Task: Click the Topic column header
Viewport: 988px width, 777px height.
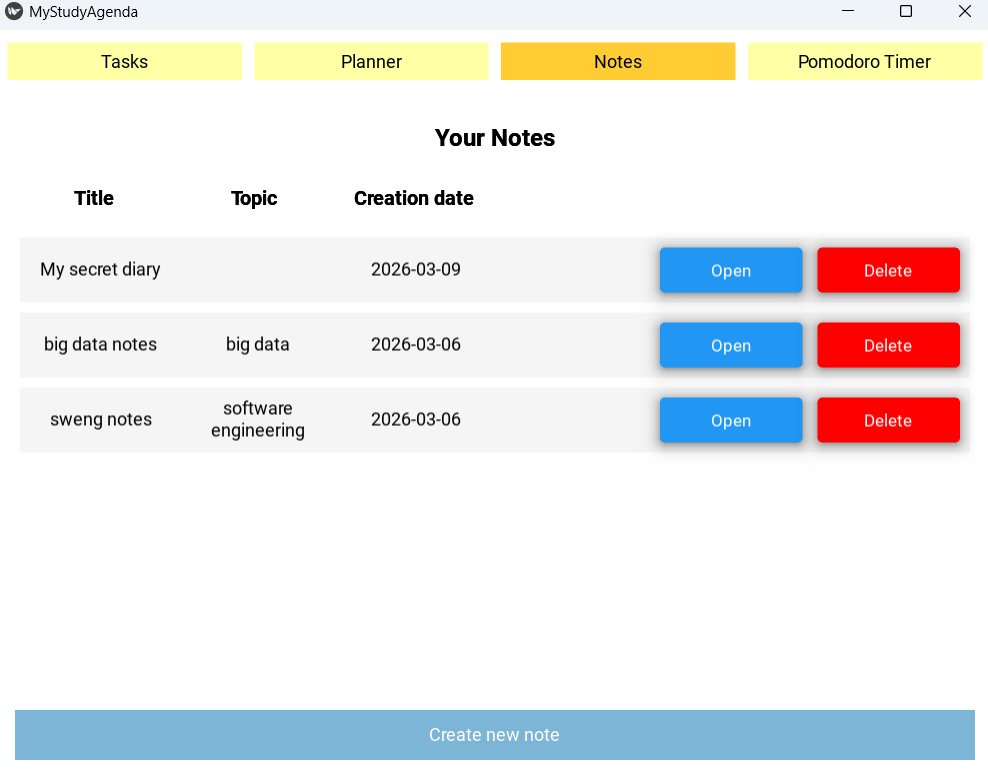Action: [x=254, y=198]
